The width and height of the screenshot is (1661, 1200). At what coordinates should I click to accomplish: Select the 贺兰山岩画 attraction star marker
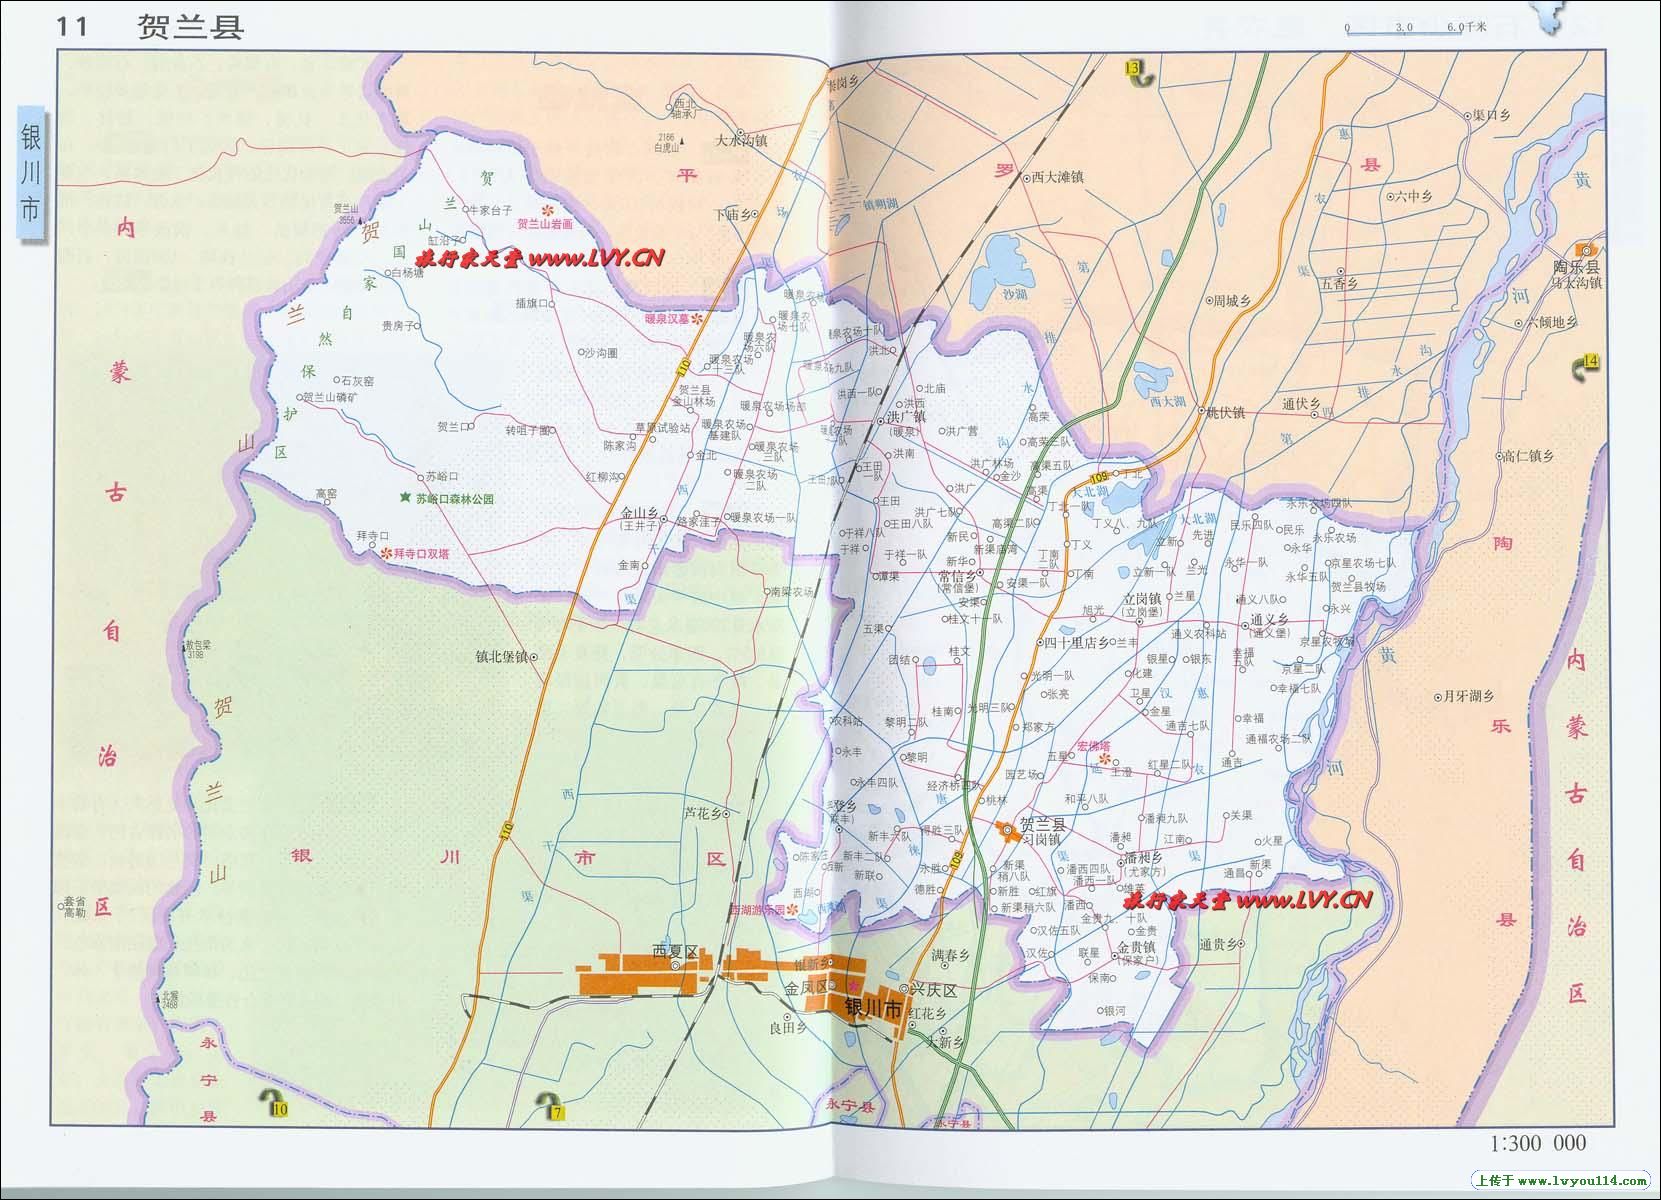coord(546,208)
